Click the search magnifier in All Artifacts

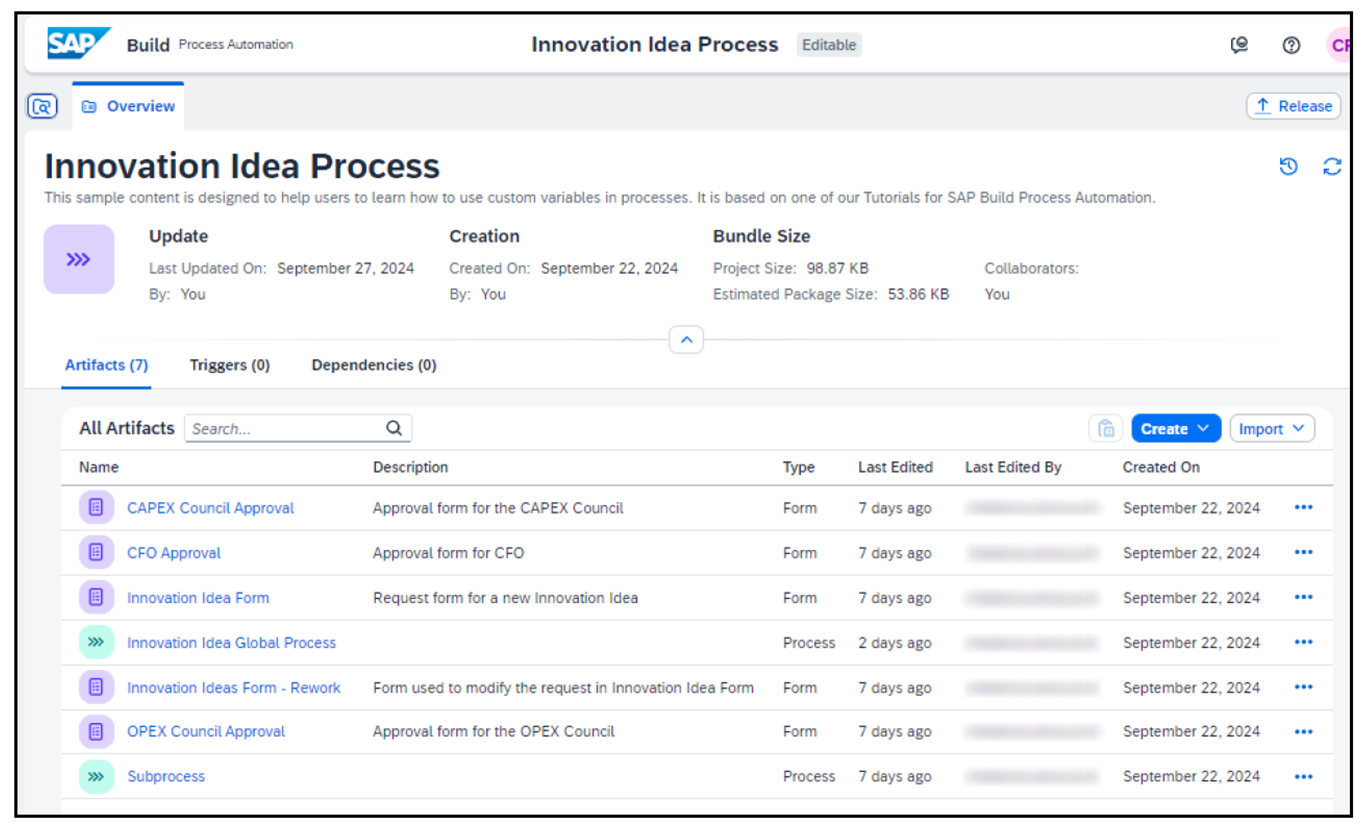coord(394,428)
